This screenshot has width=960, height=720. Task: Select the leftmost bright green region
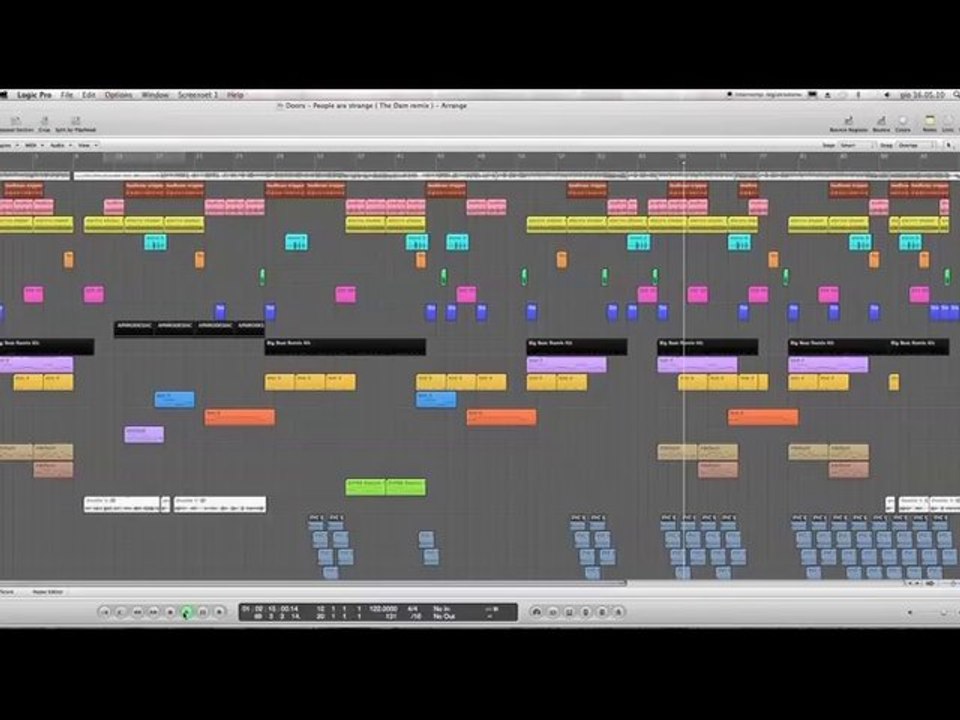(x=365, y=487)
